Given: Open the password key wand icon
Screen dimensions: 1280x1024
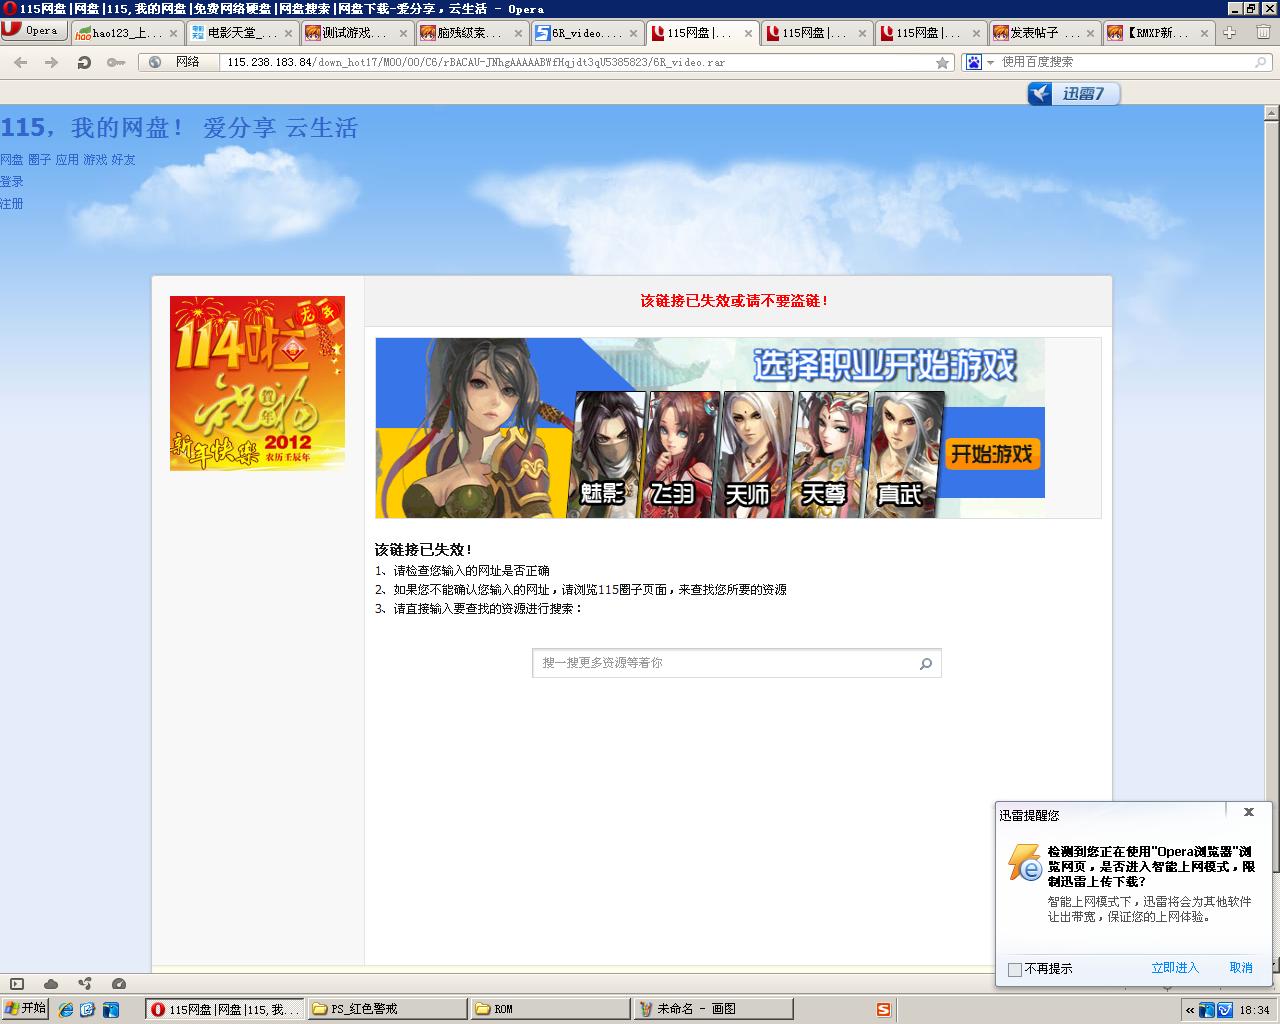Looking at the screenshot, I should pyautogui.click(x=116, y=62).
